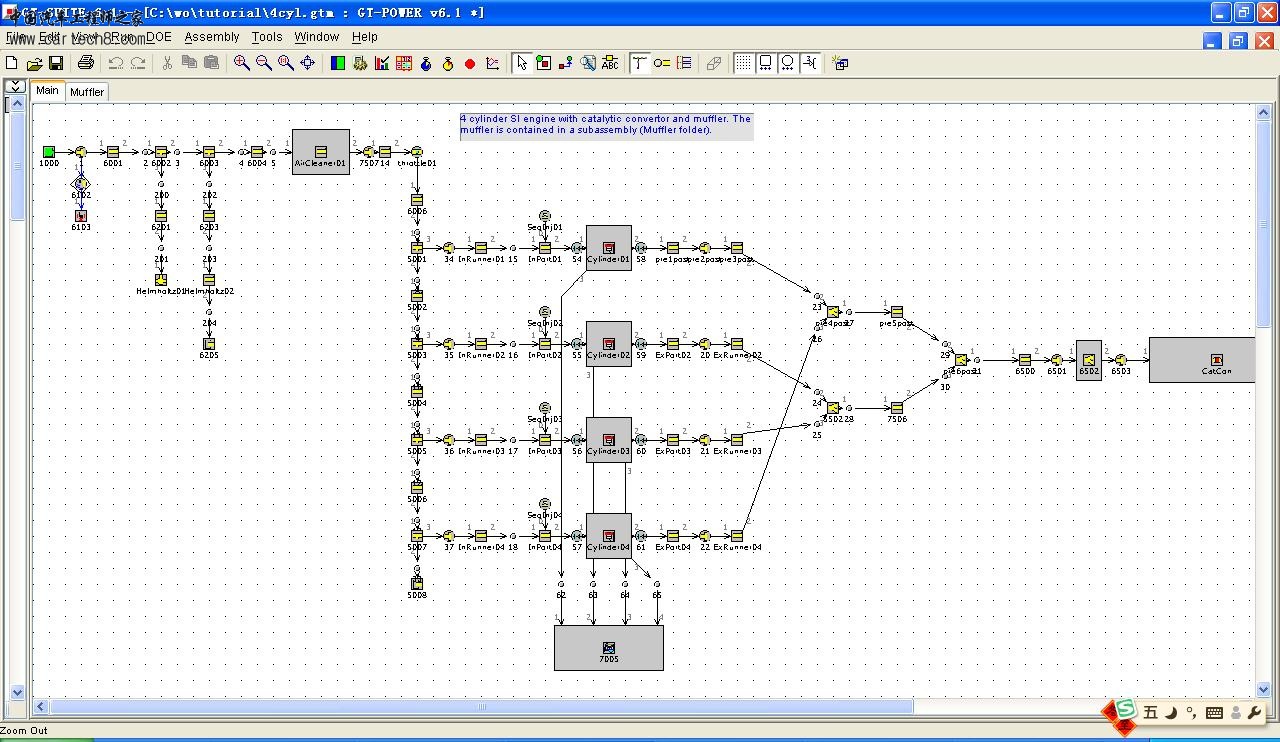This screenshot has width=1280, height=742.
Task: Click the save floppy disk icon
Action: click(56, 63)
